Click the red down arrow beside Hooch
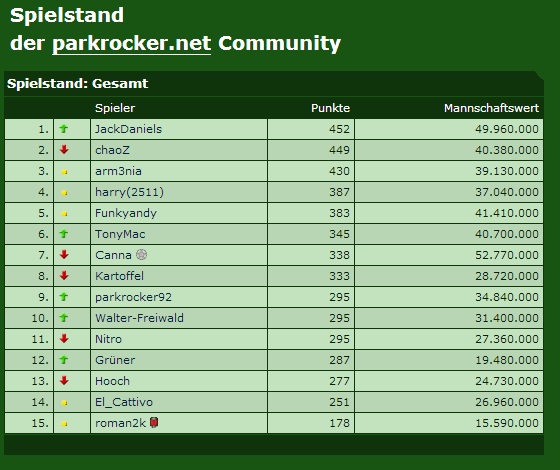 [64, 380]
